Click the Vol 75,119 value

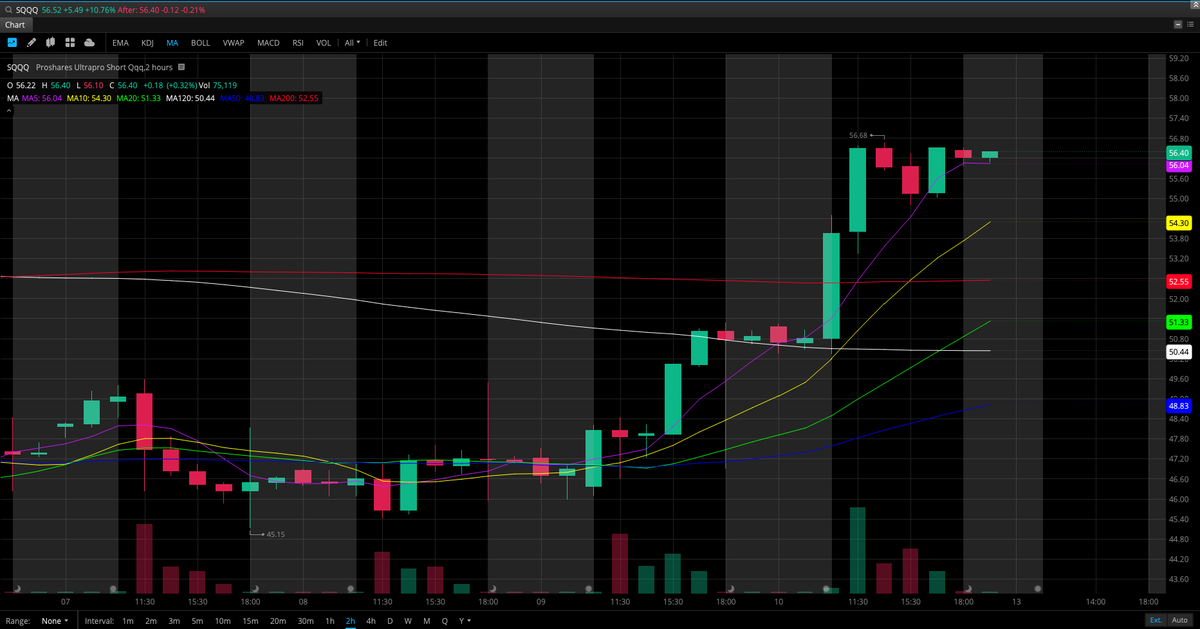pyautogui.click(x=224, y=85)
